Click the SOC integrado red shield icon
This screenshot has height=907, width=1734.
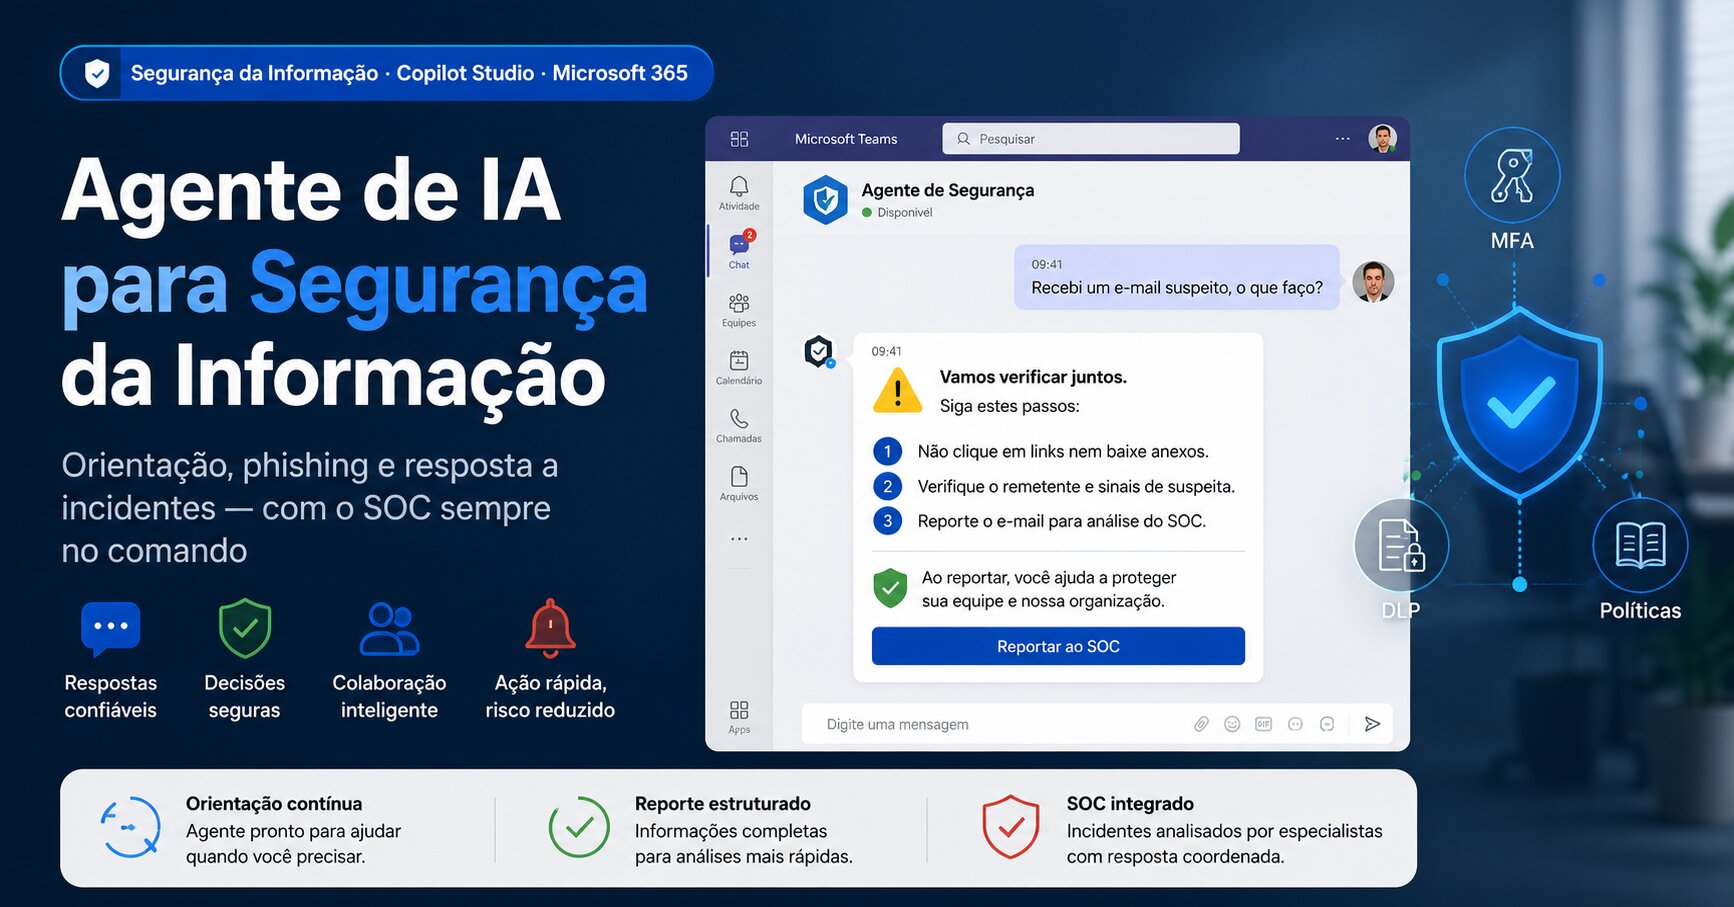pyautogui.click(x=1011, y=827)
